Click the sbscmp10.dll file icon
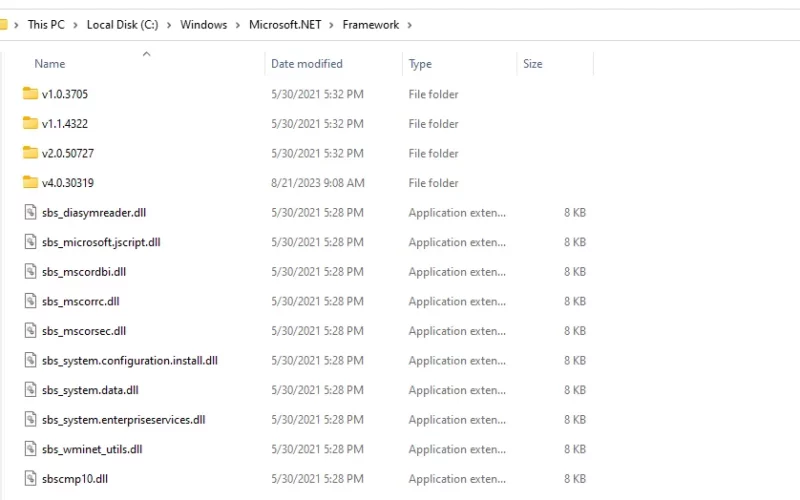800x500 pixels. [31, 478]
